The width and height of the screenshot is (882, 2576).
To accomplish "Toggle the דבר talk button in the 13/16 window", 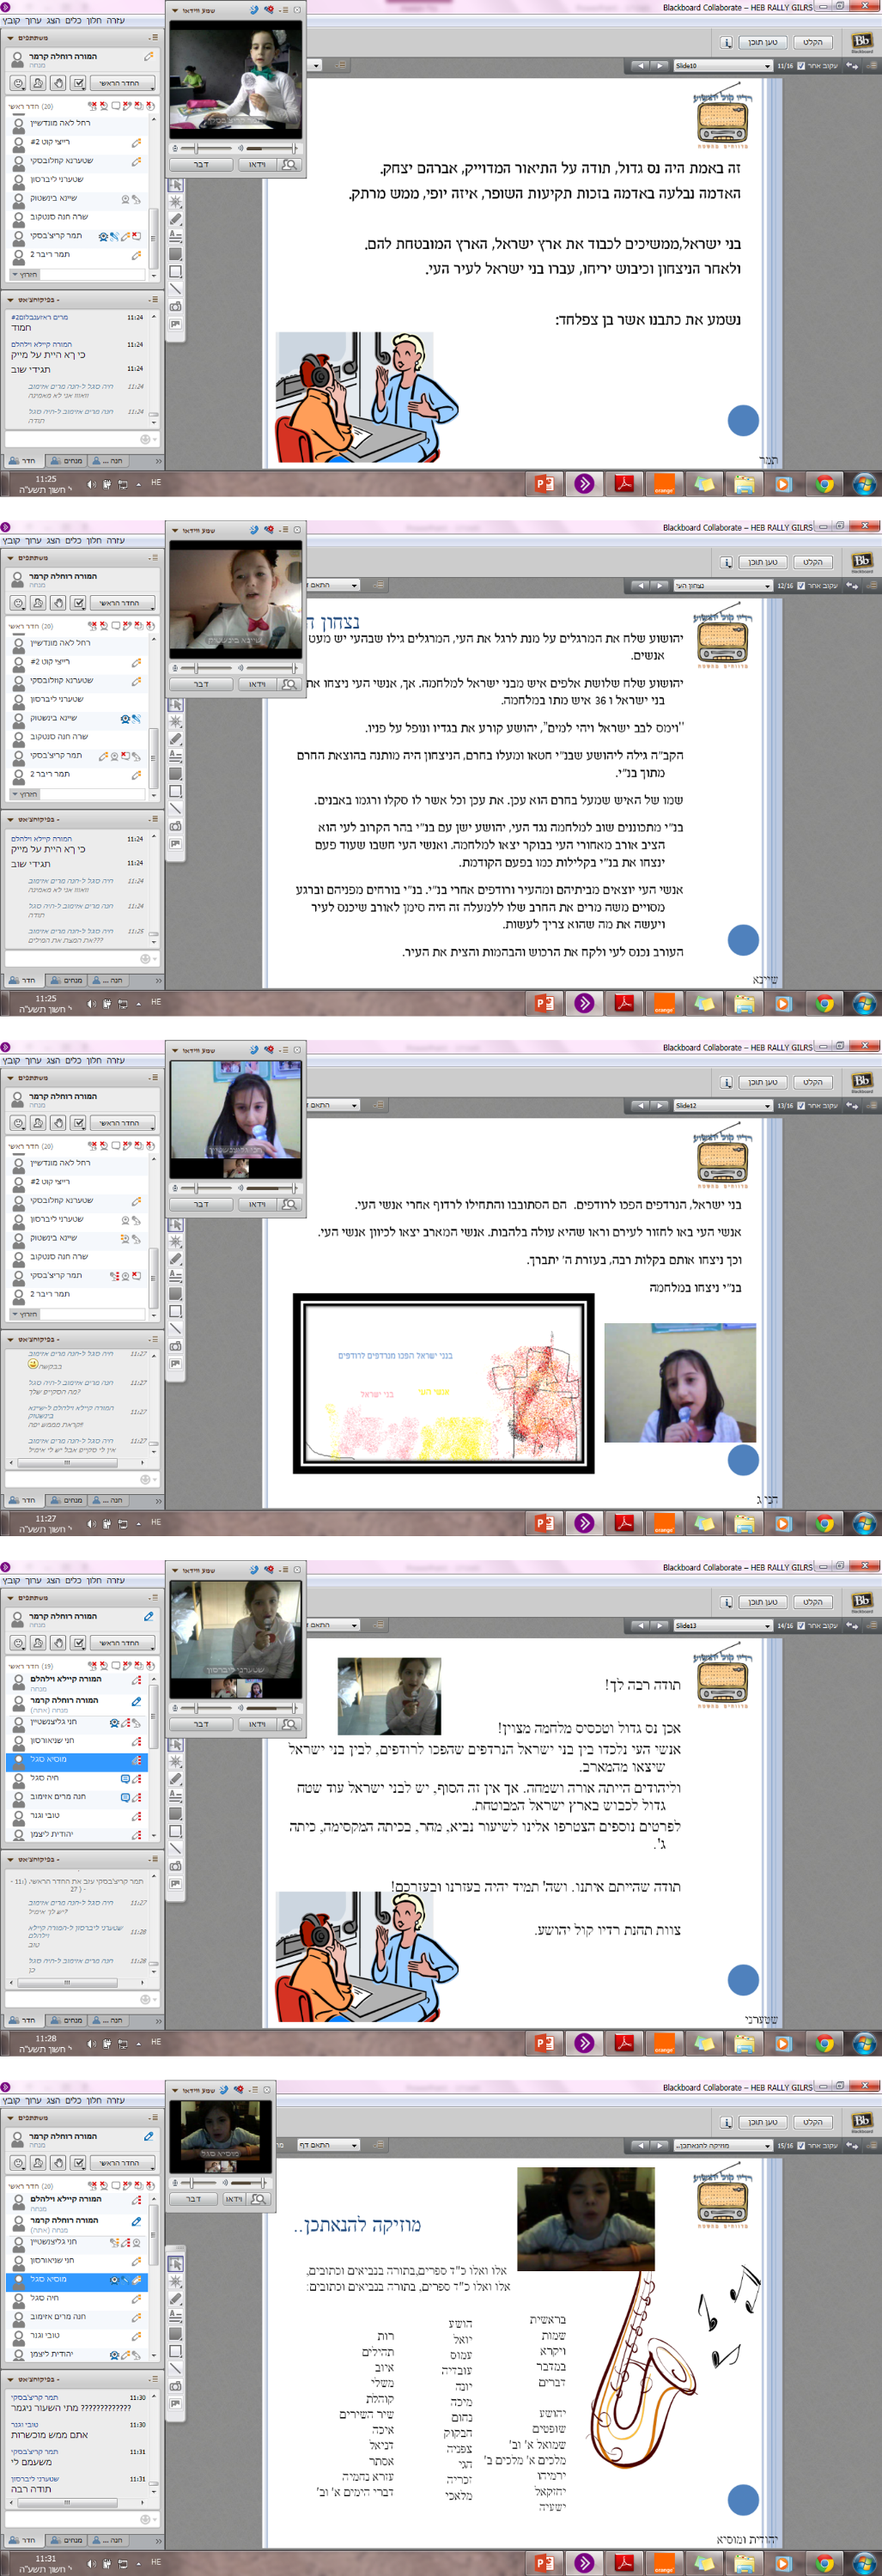I will (x=201, y=1204).
